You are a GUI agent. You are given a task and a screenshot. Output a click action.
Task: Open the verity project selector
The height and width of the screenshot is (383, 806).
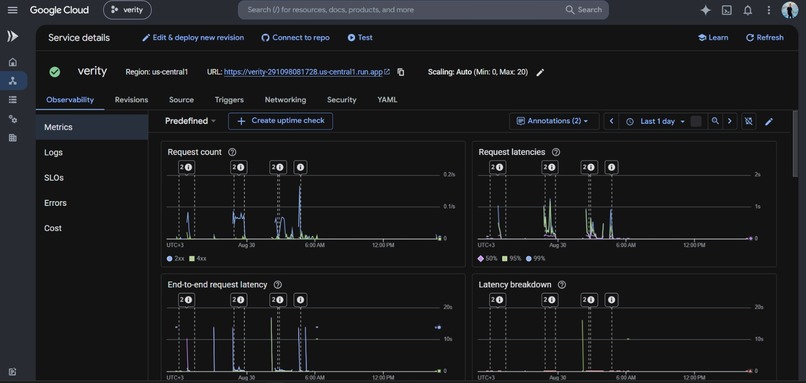(127, 10)
